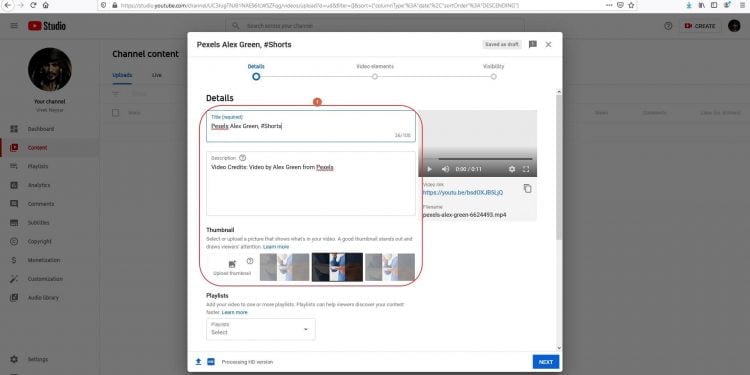Open the hamburger menu in YouTube Studio
Viewport: 750px width, 375px height.
[x=14, y=26]
